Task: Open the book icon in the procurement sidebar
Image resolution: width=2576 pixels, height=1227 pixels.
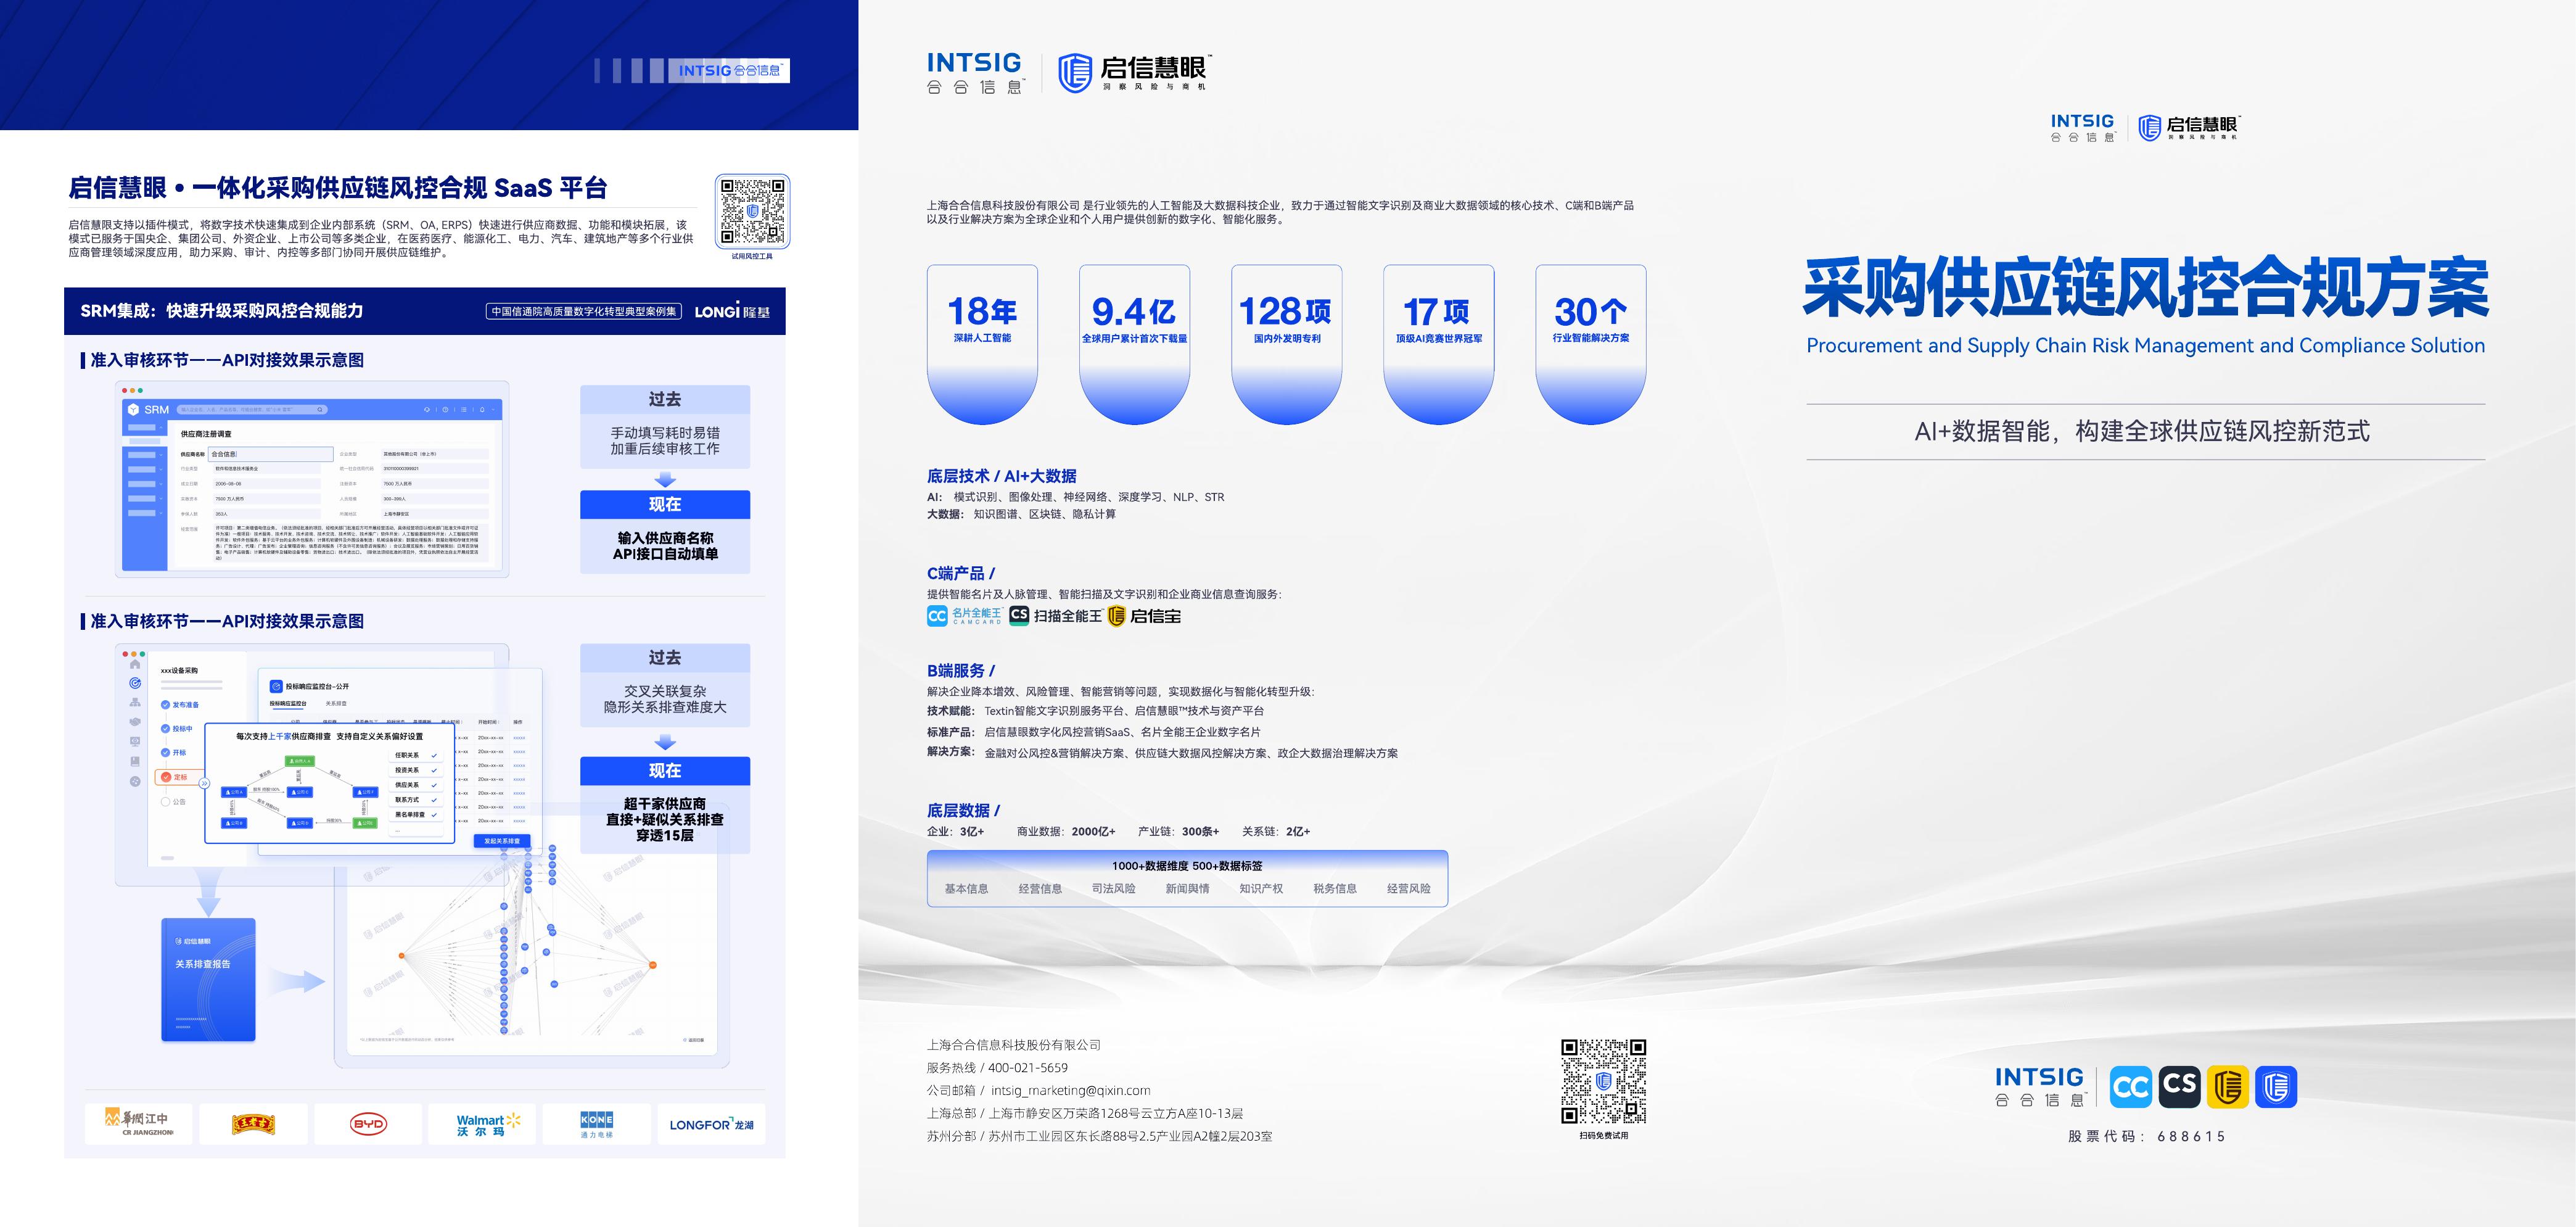Action: 135,761
